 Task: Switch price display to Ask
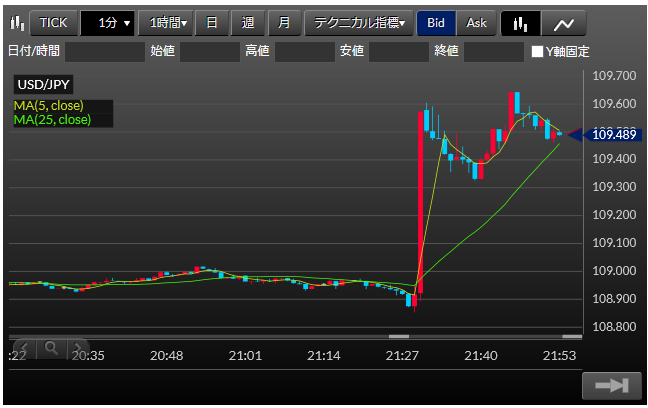(476, 23)
